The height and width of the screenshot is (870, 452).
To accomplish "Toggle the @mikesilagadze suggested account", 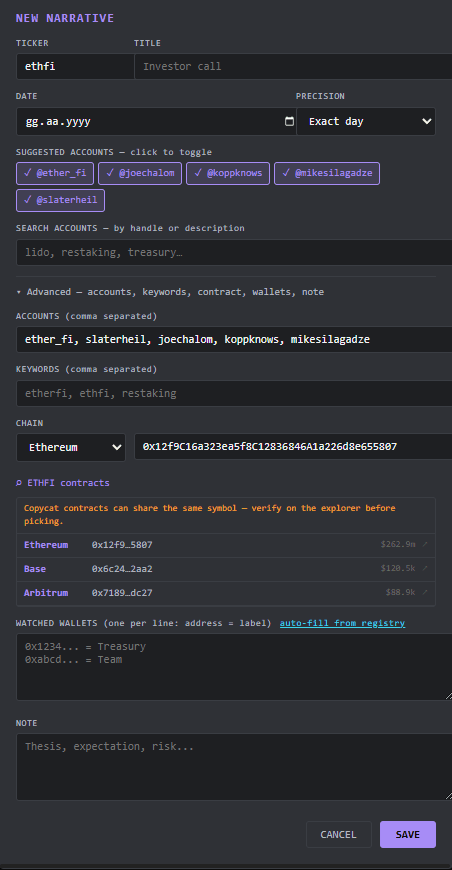I will click(x=327, y=173).
